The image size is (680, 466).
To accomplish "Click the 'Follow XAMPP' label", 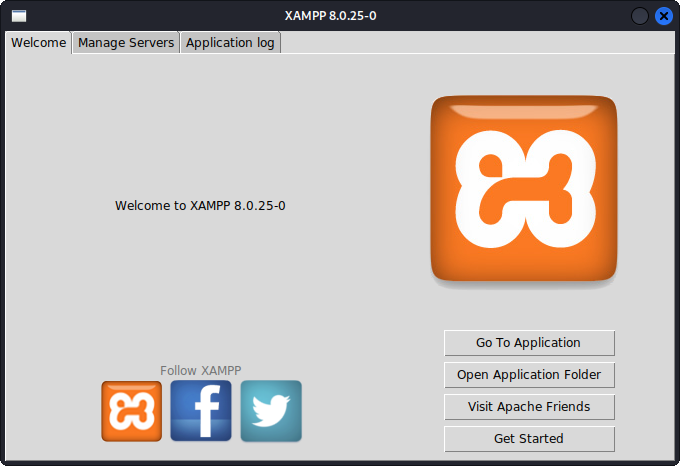I will pyautogui.click(x=201, y=371).
